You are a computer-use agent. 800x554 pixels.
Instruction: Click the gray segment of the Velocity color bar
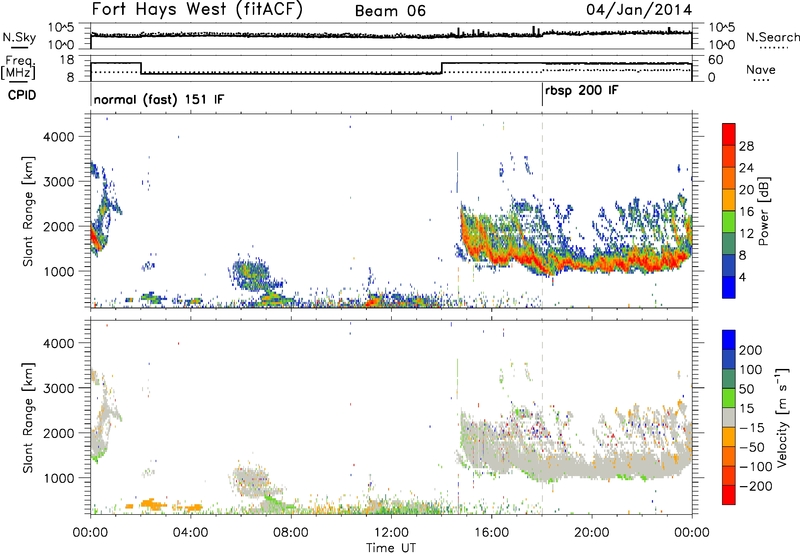tap(729, 418)
